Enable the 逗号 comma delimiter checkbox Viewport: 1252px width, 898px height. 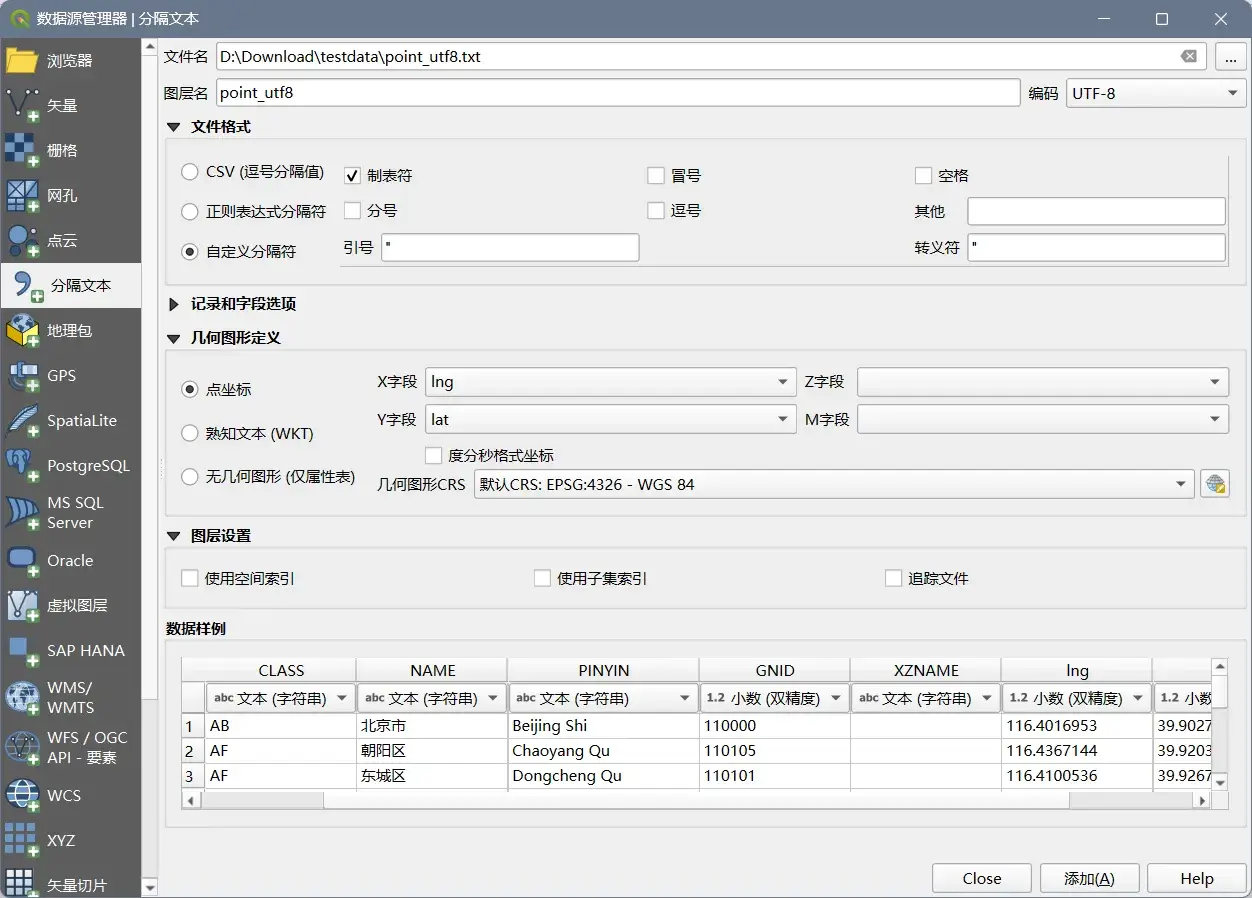(x=656, y=210)
